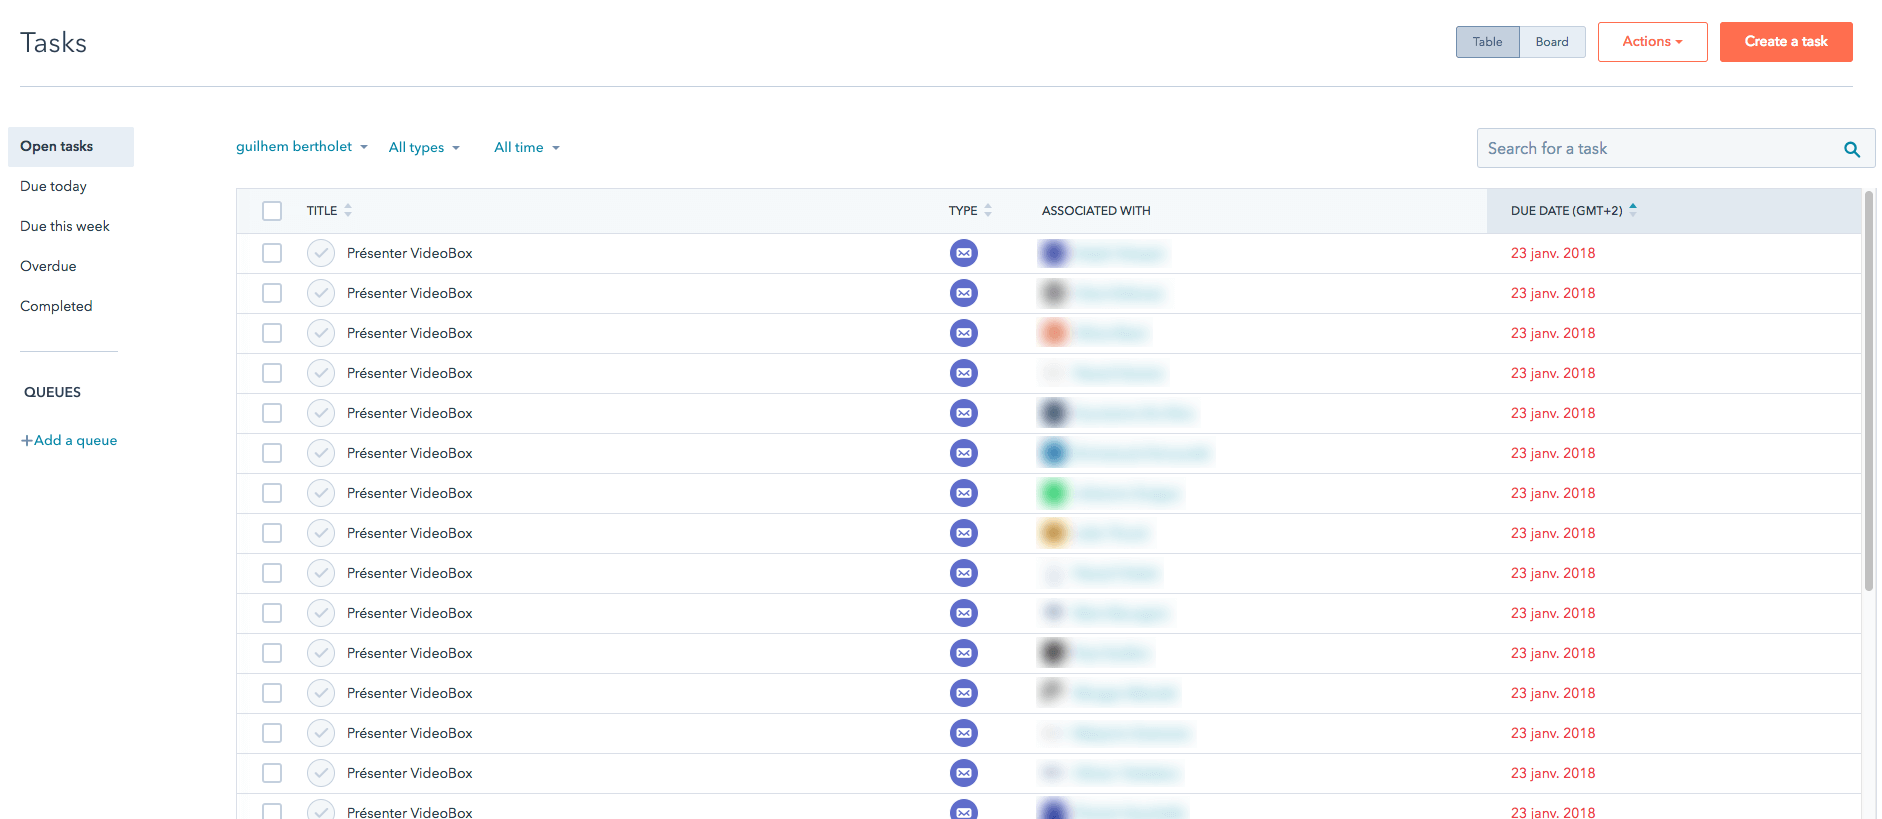Click the plus icon of Add a queue

(27, 441)
